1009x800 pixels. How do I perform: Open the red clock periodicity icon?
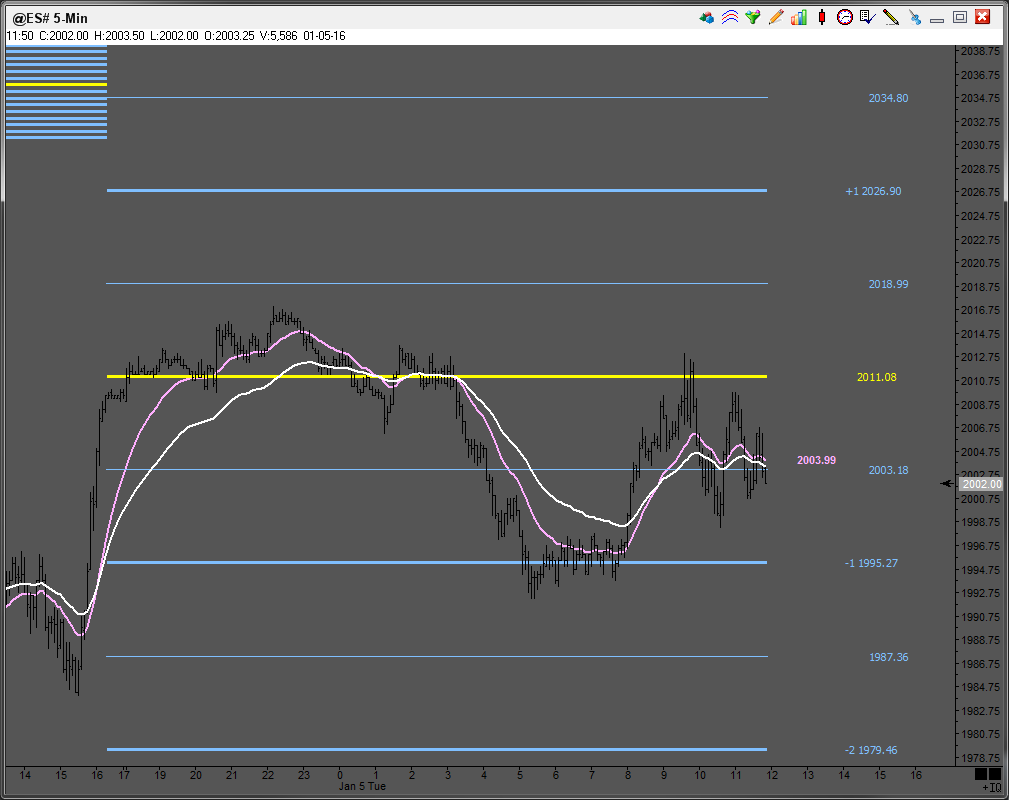(845, 17)
